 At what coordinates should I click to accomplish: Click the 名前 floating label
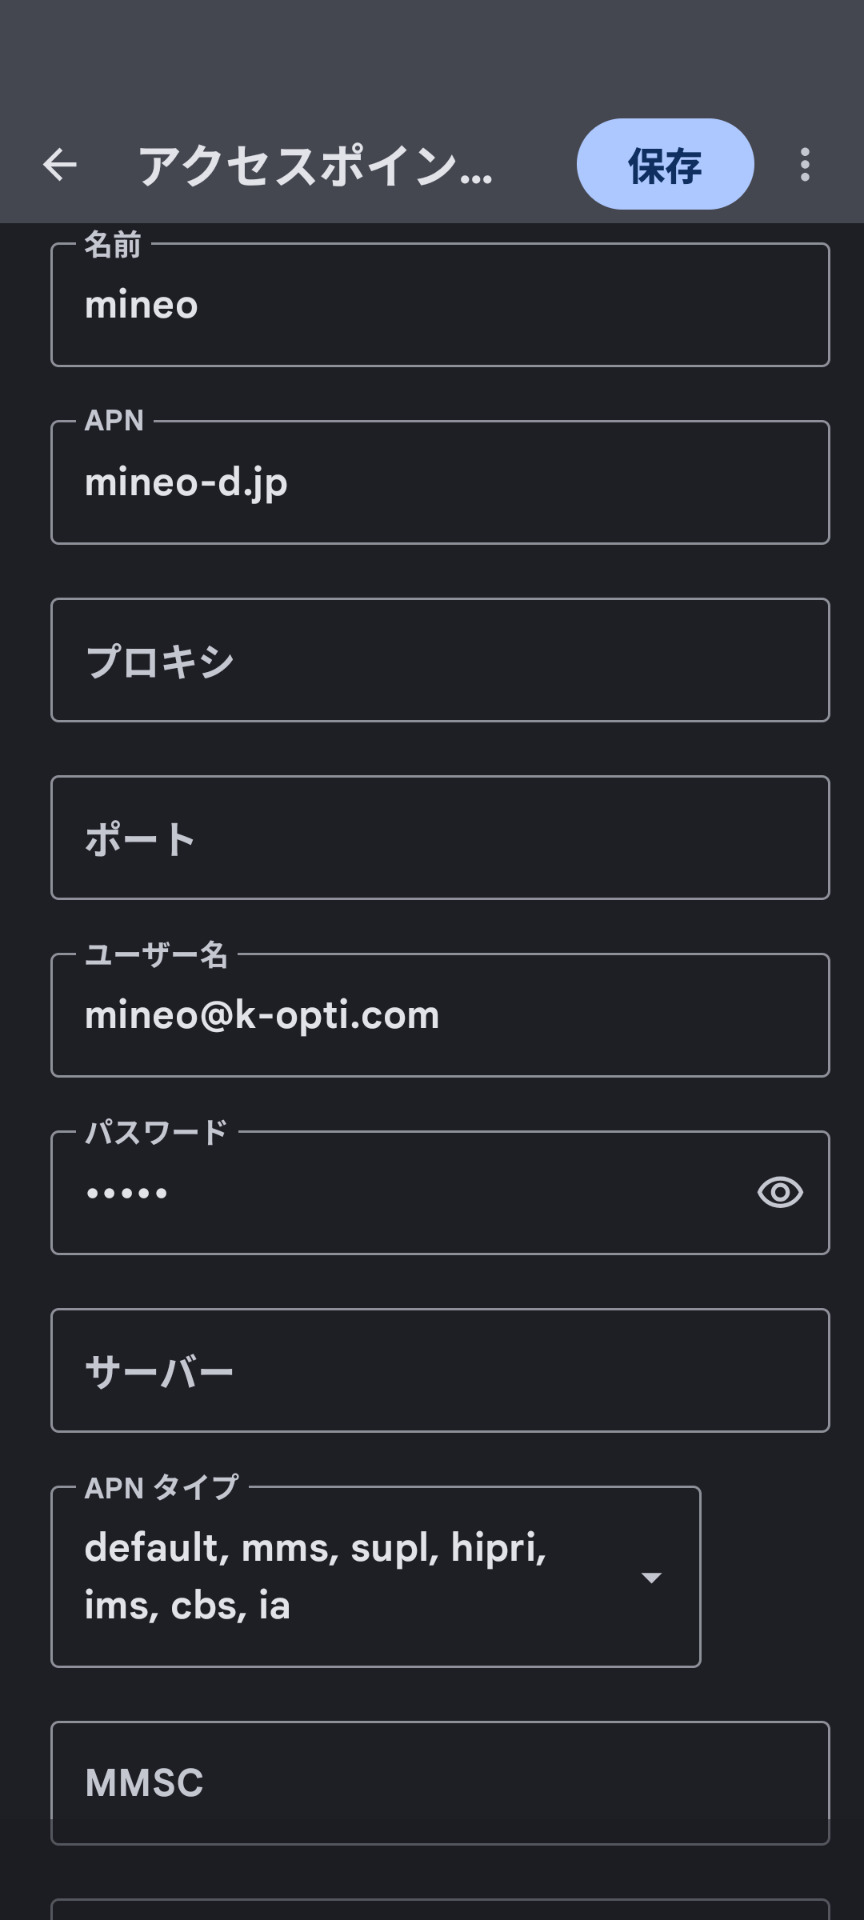[x=112, y=245]
